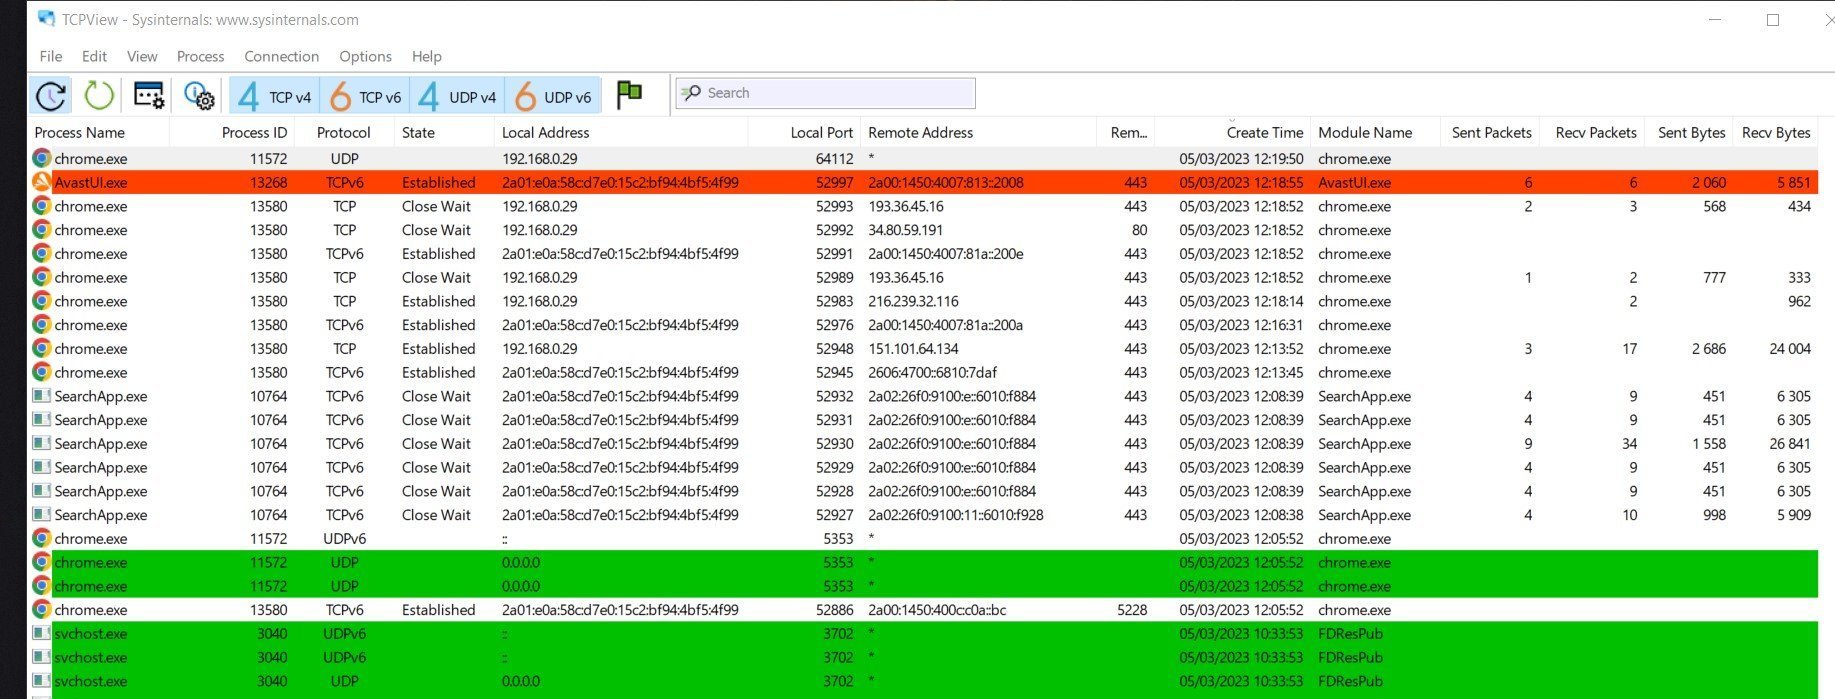Select the AvastUI.exe process name
This screenshot has height=699, width=1835.
(x=91, y=183)
